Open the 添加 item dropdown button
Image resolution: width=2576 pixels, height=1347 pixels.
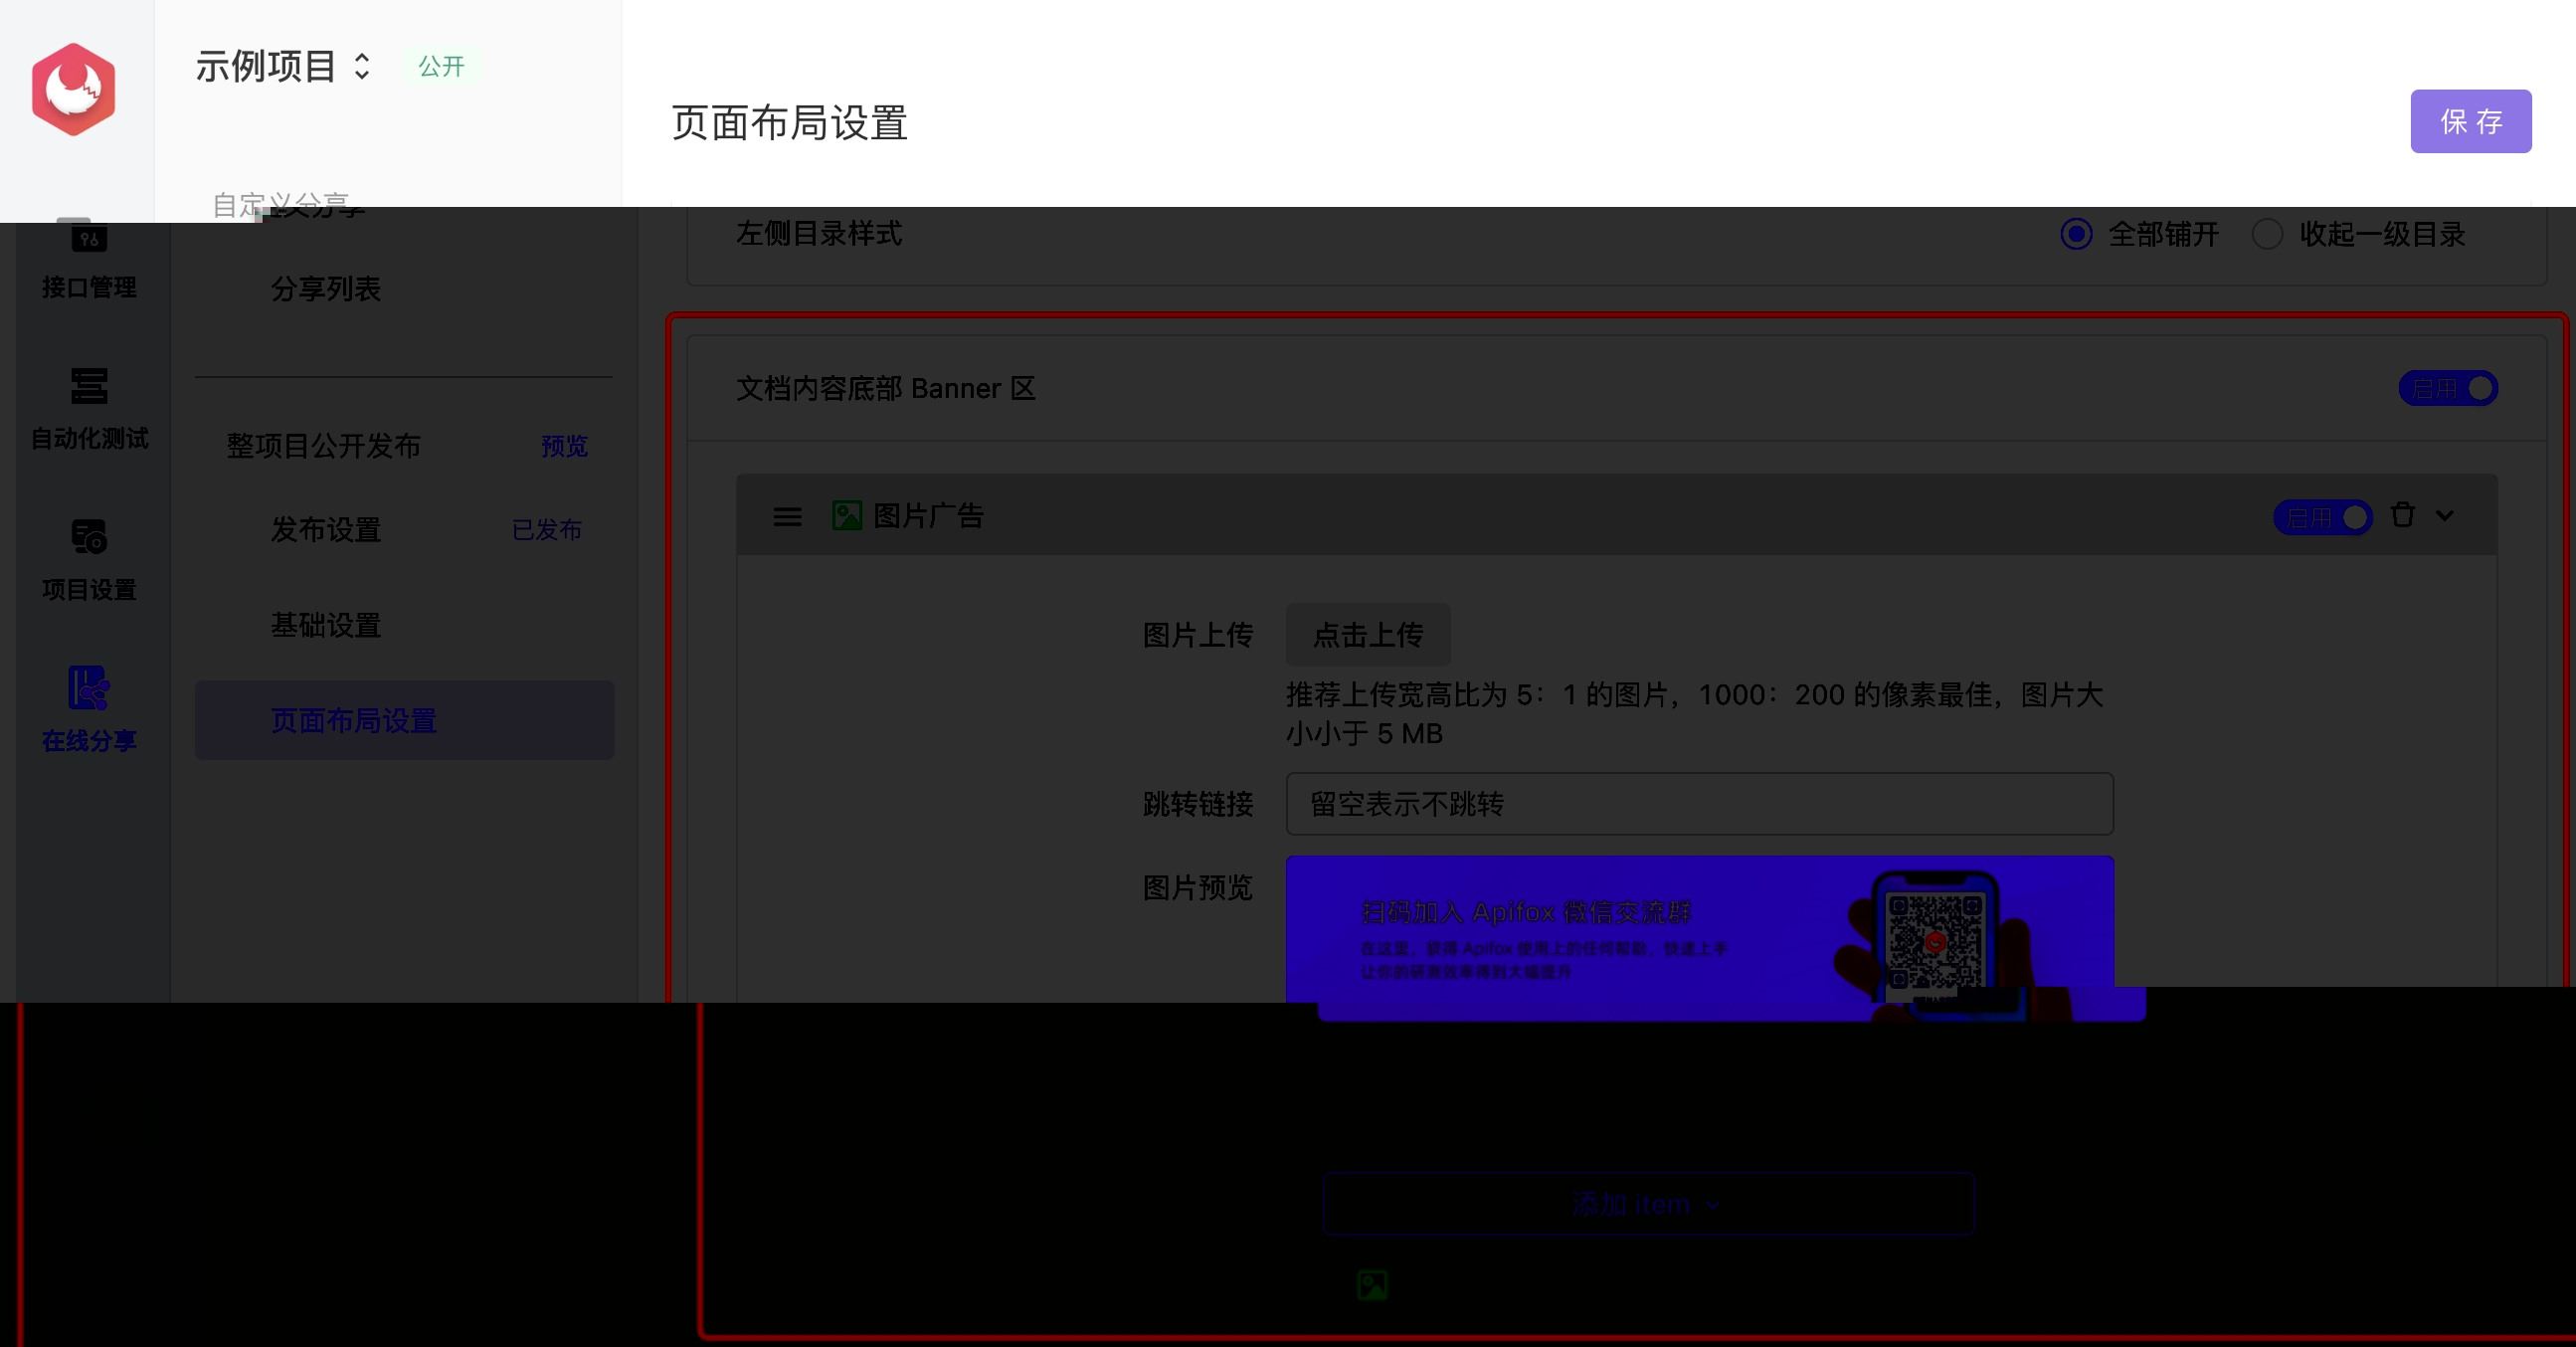(x=1648, y=1204)
